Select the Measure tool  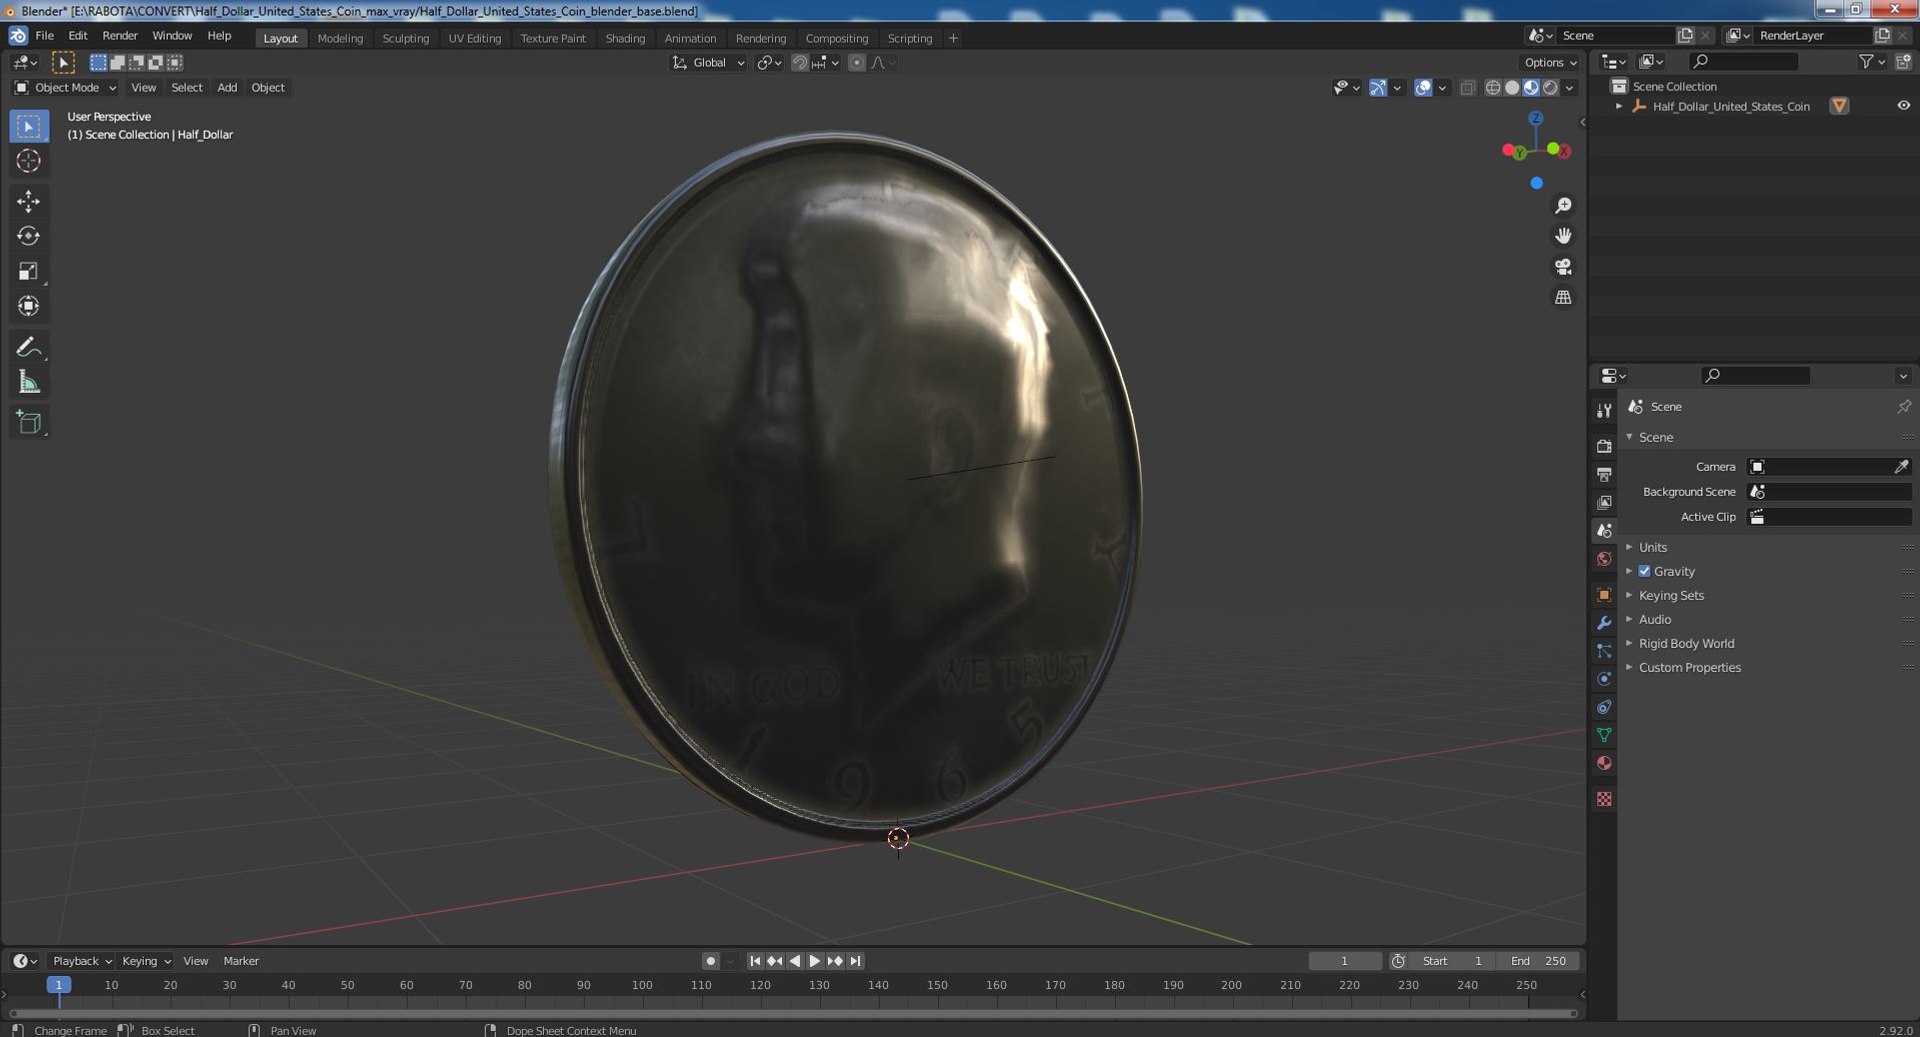(x=28, y=382)
